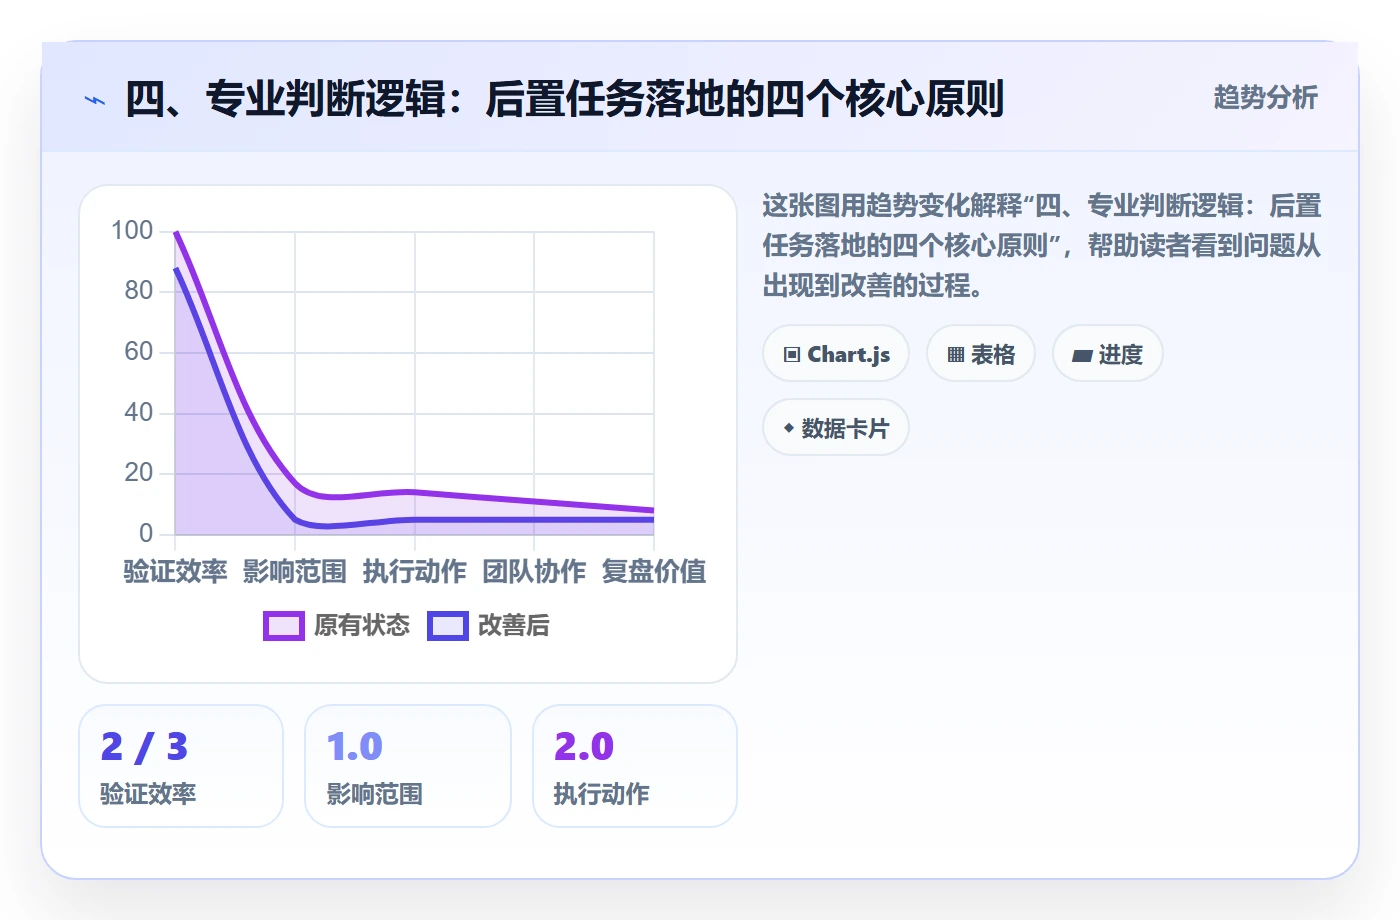Click the 表格 tag
Viewport: 1400px width, 920px height.
(x=980, y=354)
